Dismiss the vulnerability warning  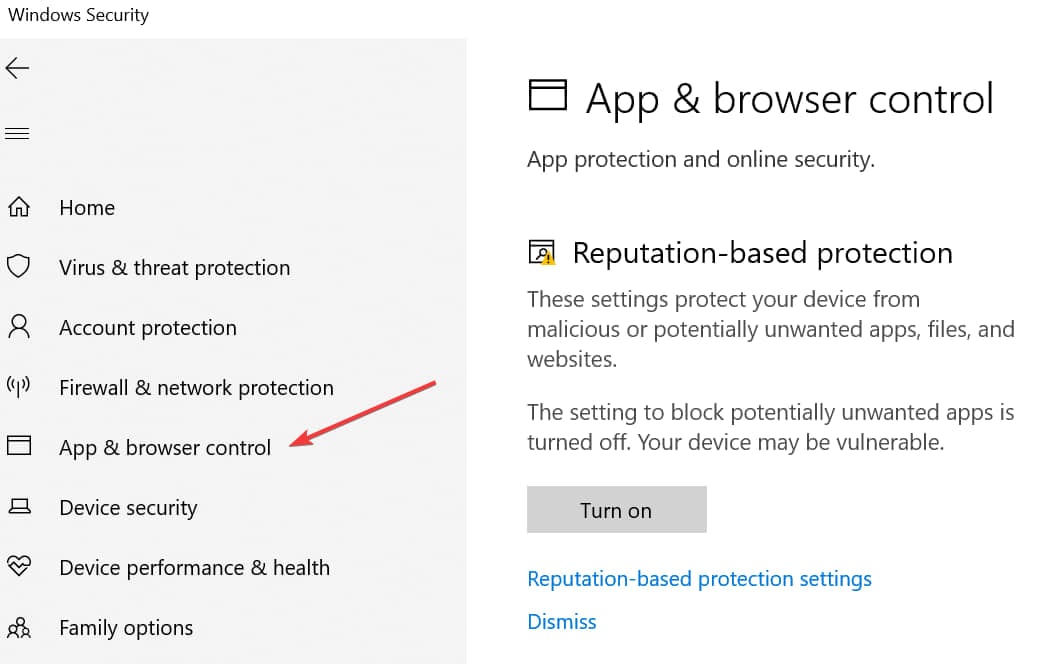click(x=561, y=621)
